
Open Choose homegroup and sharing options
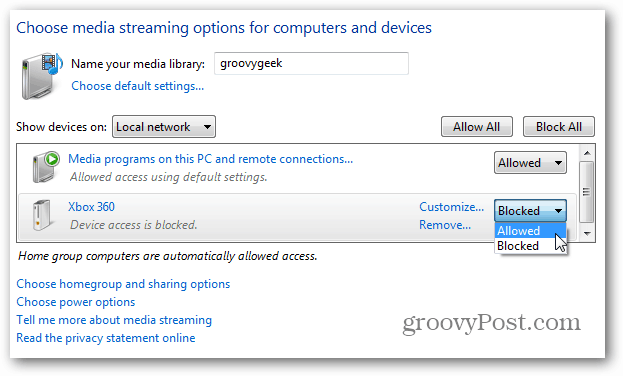pos(123,284)
